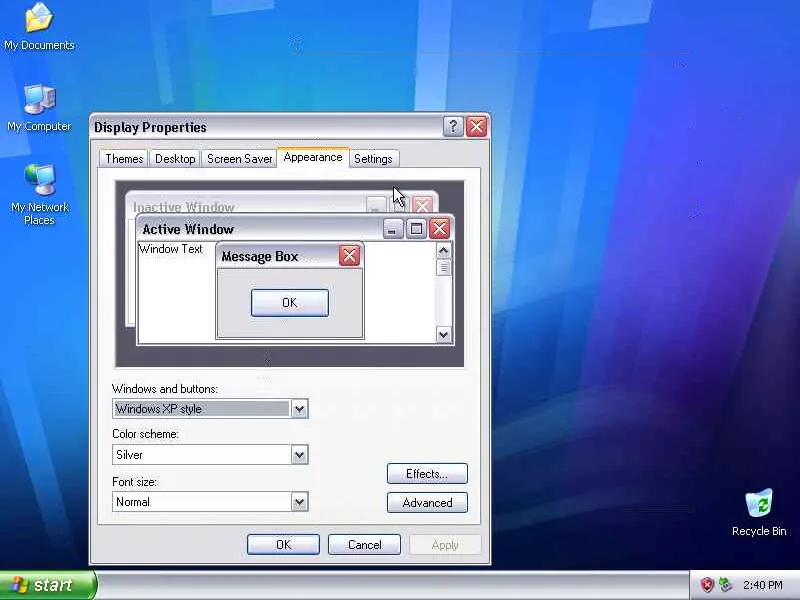Click the taskbar clock showing 2:40 PM
Image resolution: width=800 pixels, height=600 pixels.
tap(762, 585)
